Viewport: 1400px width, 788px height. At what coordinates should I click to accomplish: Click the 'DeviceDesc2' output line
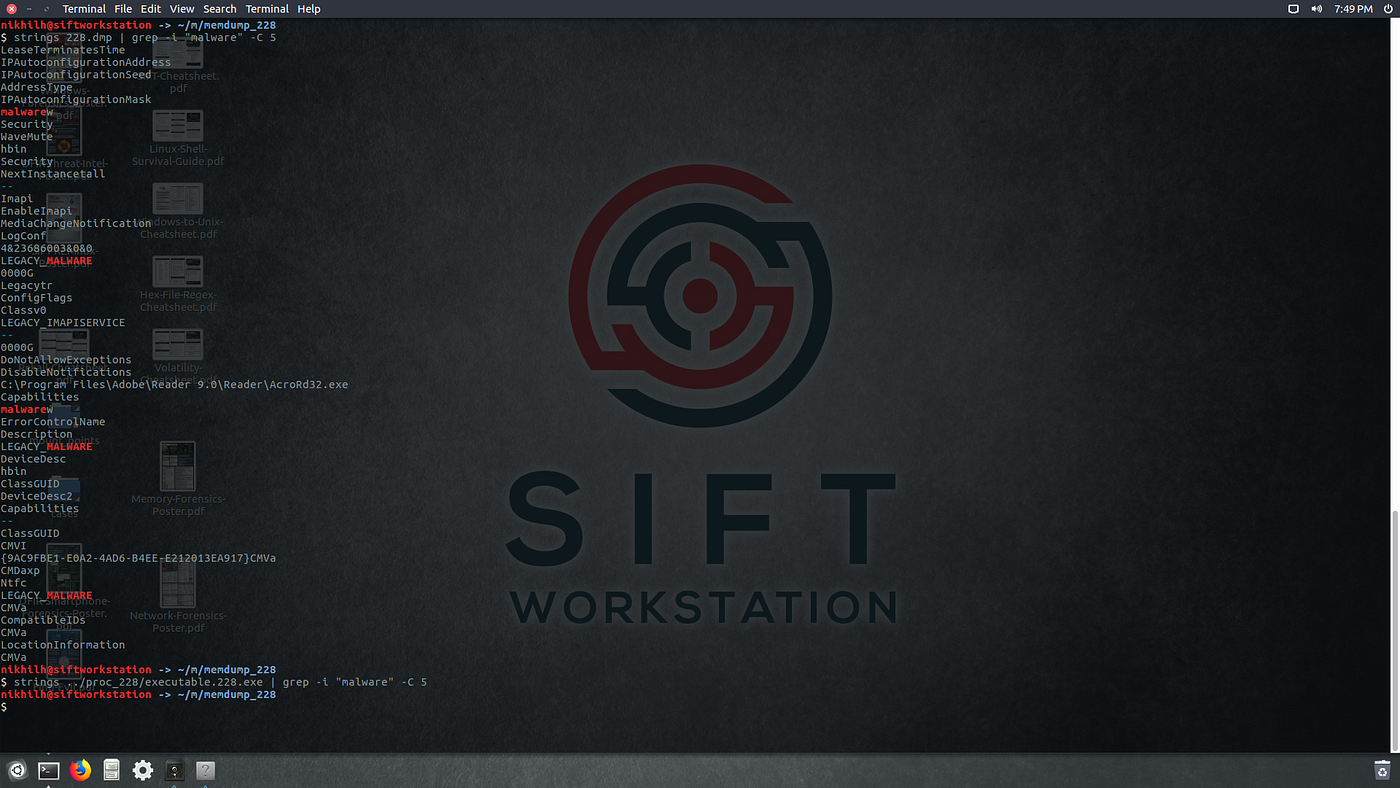click(x=36, y=495)
